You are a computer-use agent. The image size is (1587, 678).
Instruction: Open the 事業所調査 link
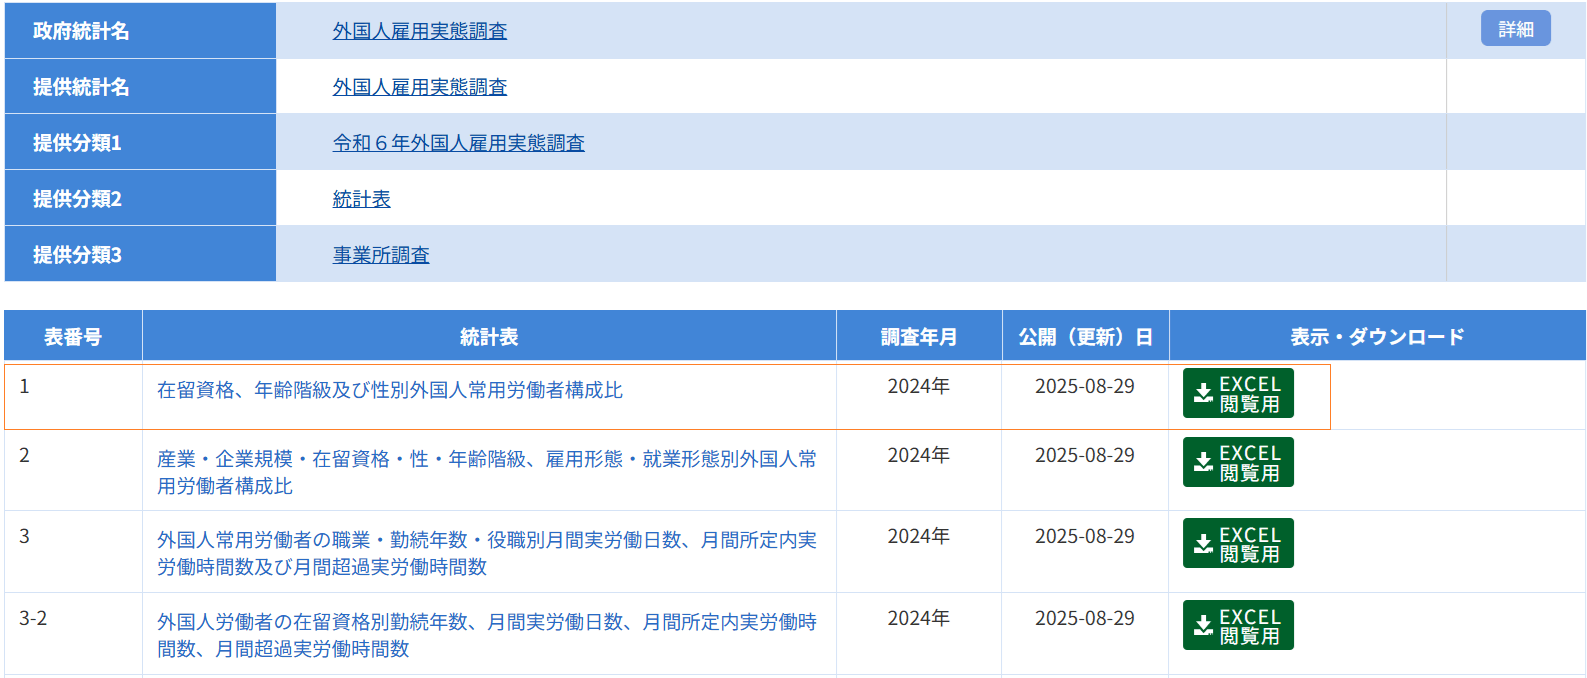[x=381, y=255]
